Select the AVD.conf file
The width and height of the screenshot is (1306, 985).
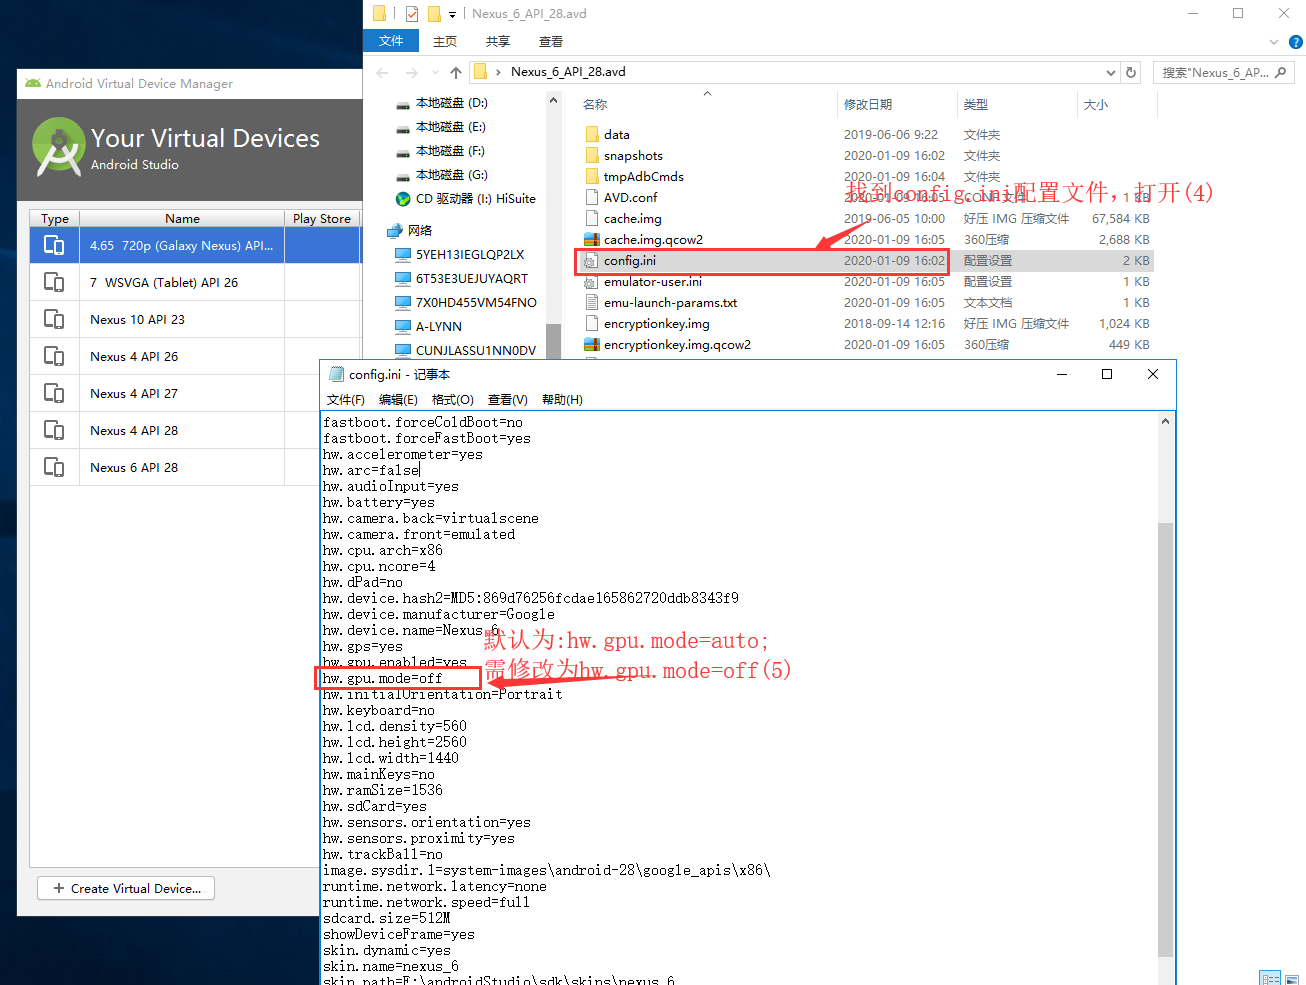630,198
